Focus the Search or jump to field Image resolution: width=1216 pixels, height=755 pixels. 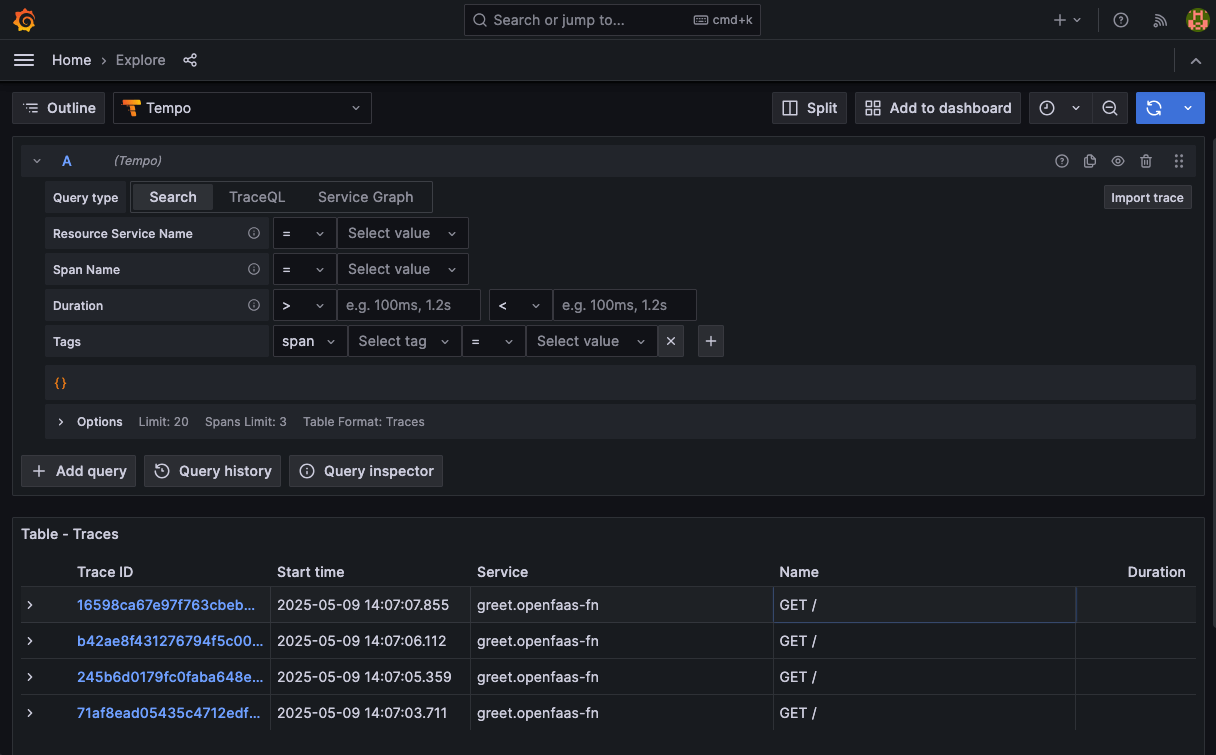[612, 20]
